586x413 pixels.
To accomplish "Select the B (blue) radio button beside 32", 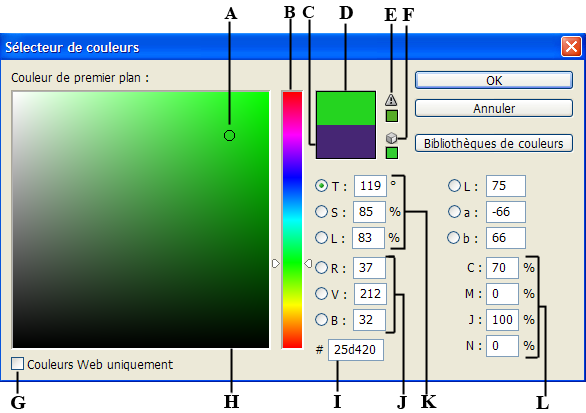I will click(321, 320).
